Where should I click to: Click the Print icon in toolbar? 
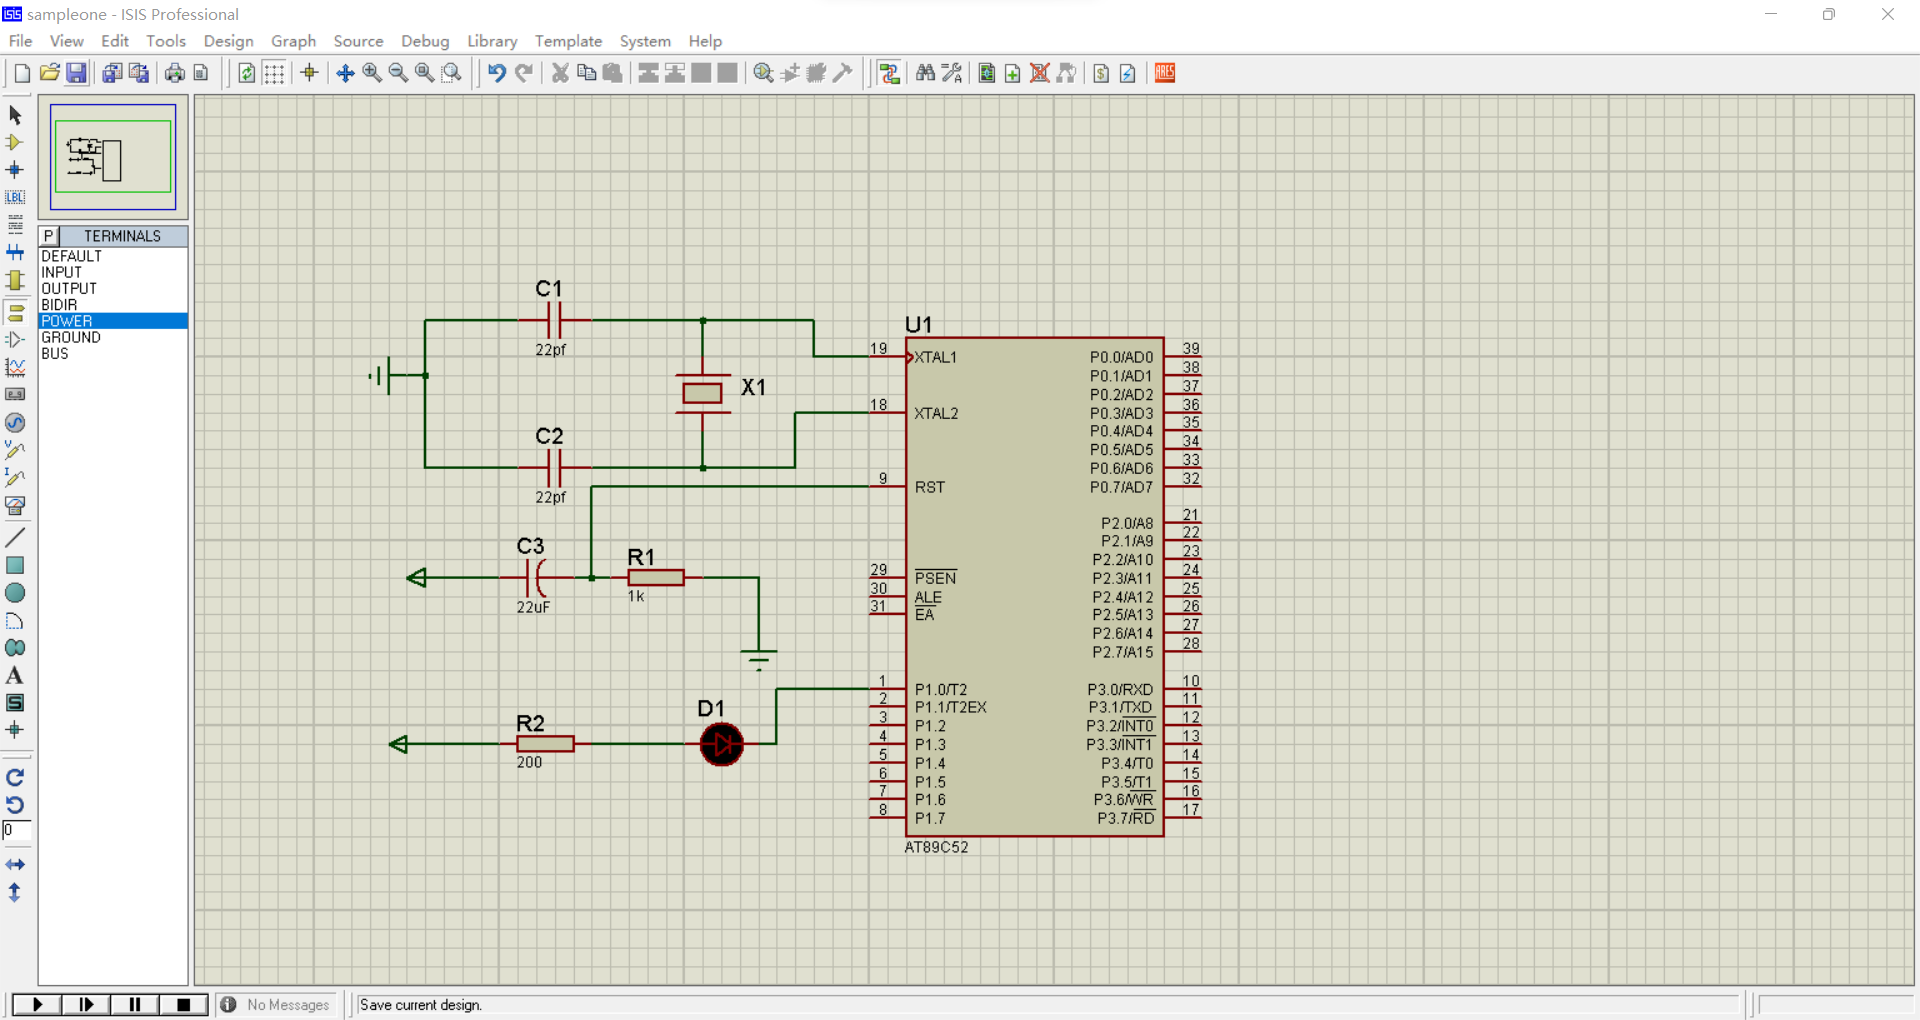click(175, 73)
